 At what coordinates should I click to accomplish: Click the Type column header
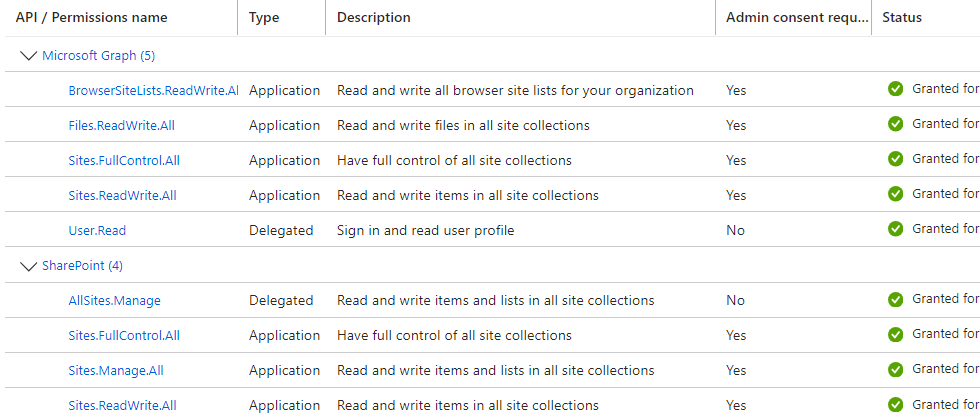tap(264, 18)
